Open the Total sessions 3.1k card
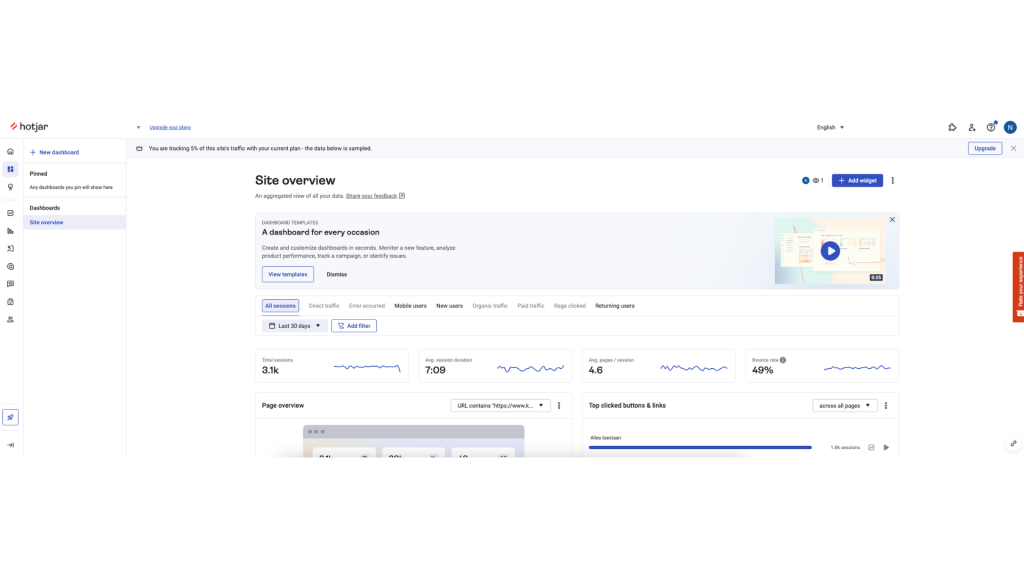The height and width of the screenshot is (576, 1024). [x=332, y=366]
